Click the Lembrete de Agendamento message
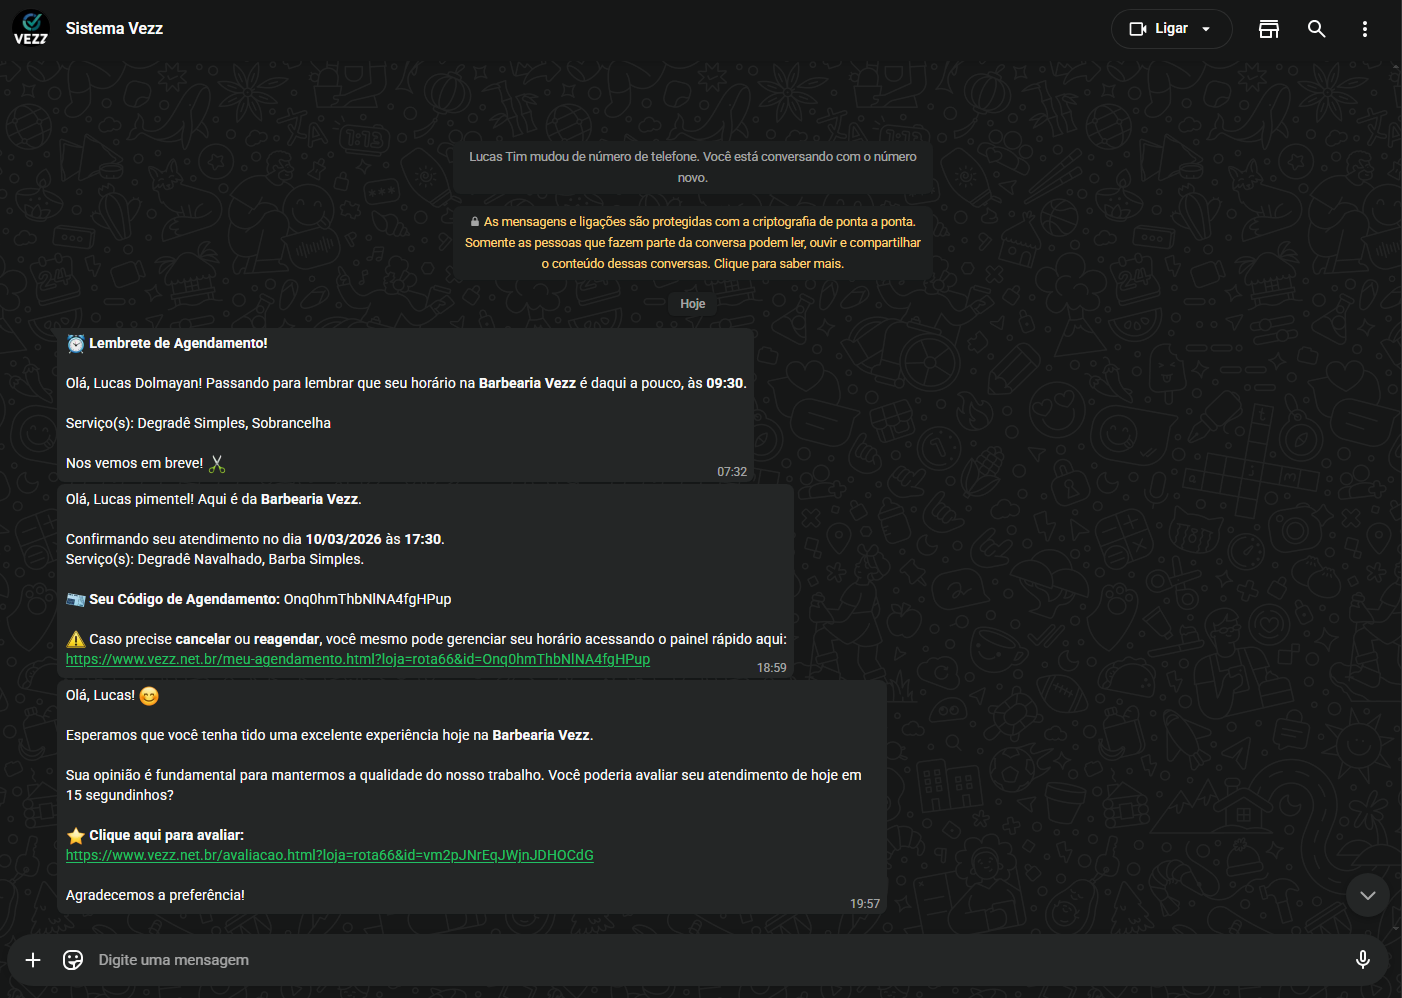1402x998 pixels. (405, 405)
